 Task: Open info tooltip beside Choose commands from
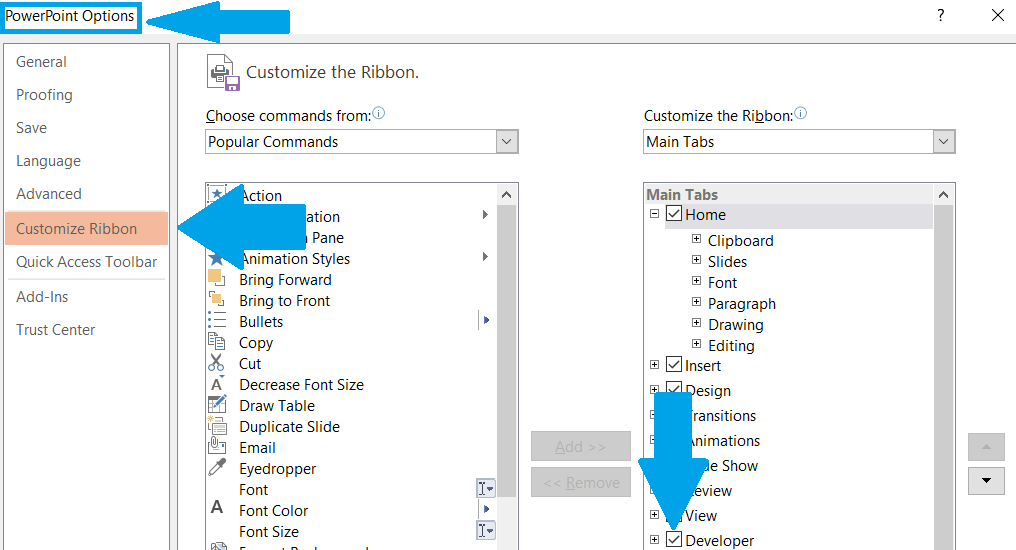click(x=378, y=113)
